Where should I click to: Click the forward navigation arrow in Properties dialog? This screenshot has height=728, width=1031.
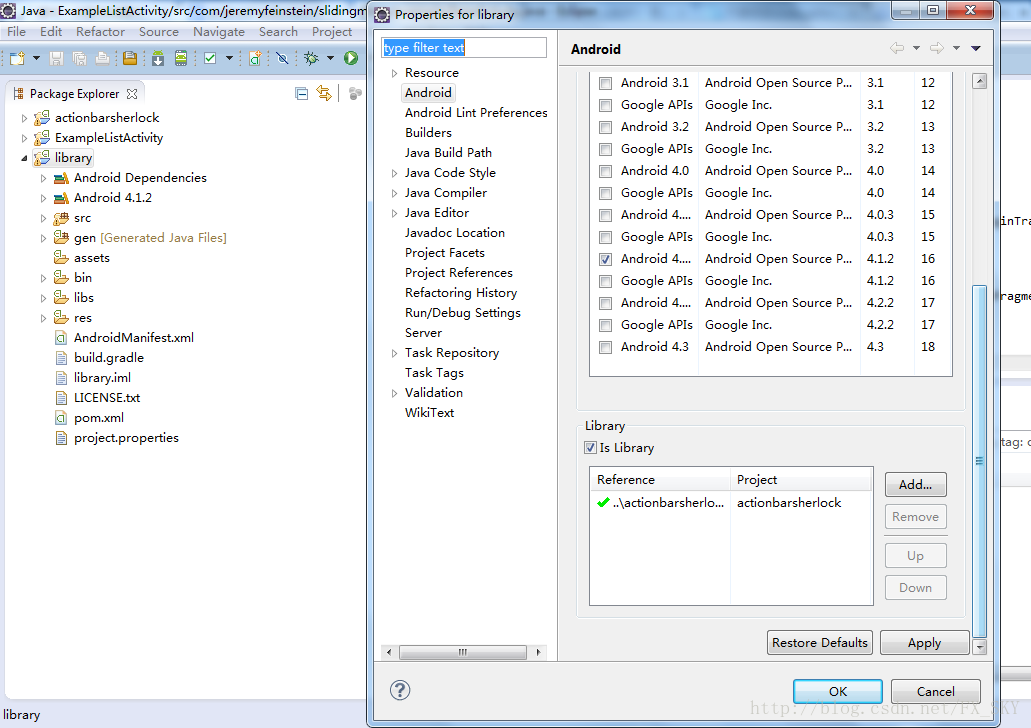[x=937, y=48]
